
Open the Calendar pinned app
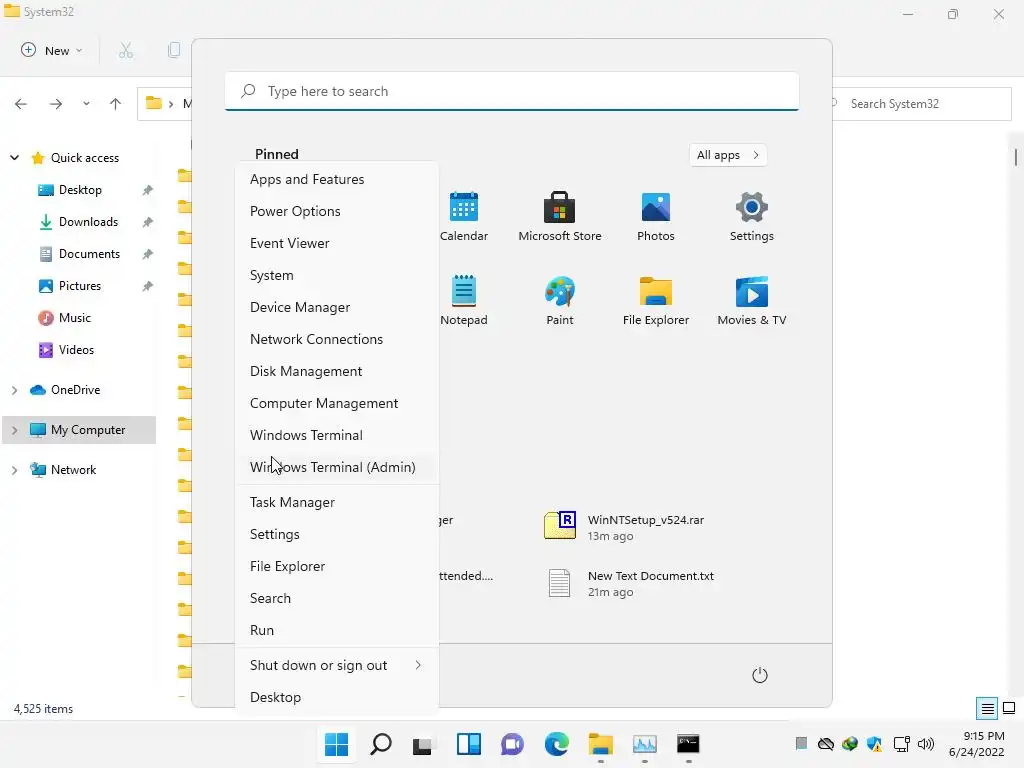click(464, 216)
